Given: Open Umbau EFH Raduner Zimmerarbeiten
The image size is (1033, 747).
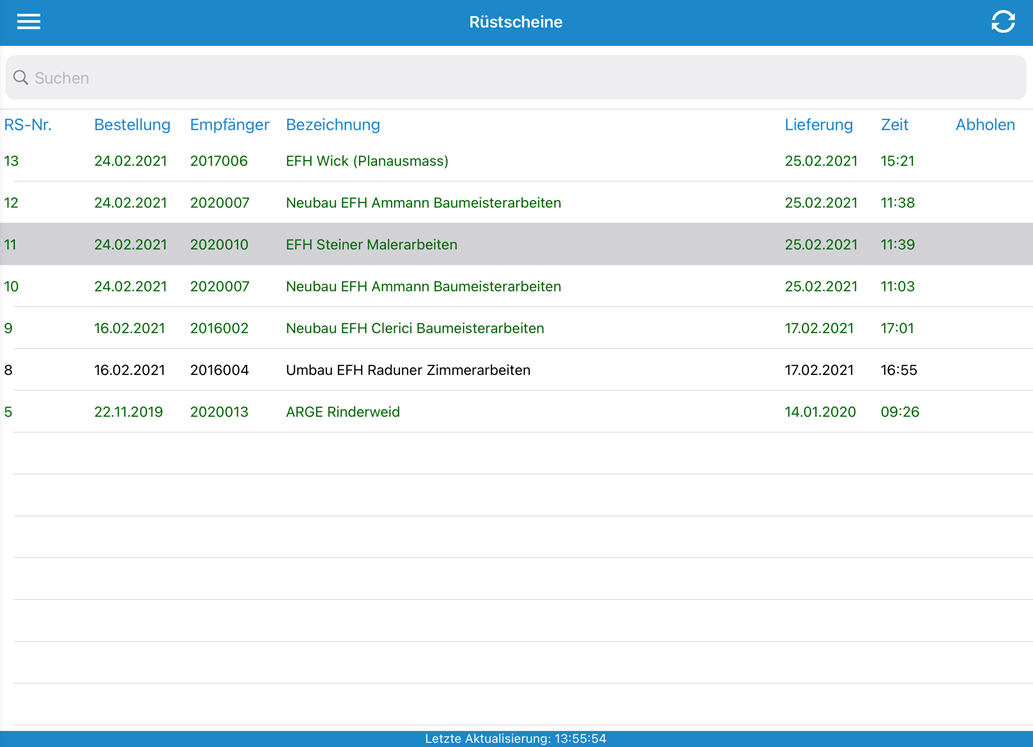Looking at the screenshot, I should 408,370.
